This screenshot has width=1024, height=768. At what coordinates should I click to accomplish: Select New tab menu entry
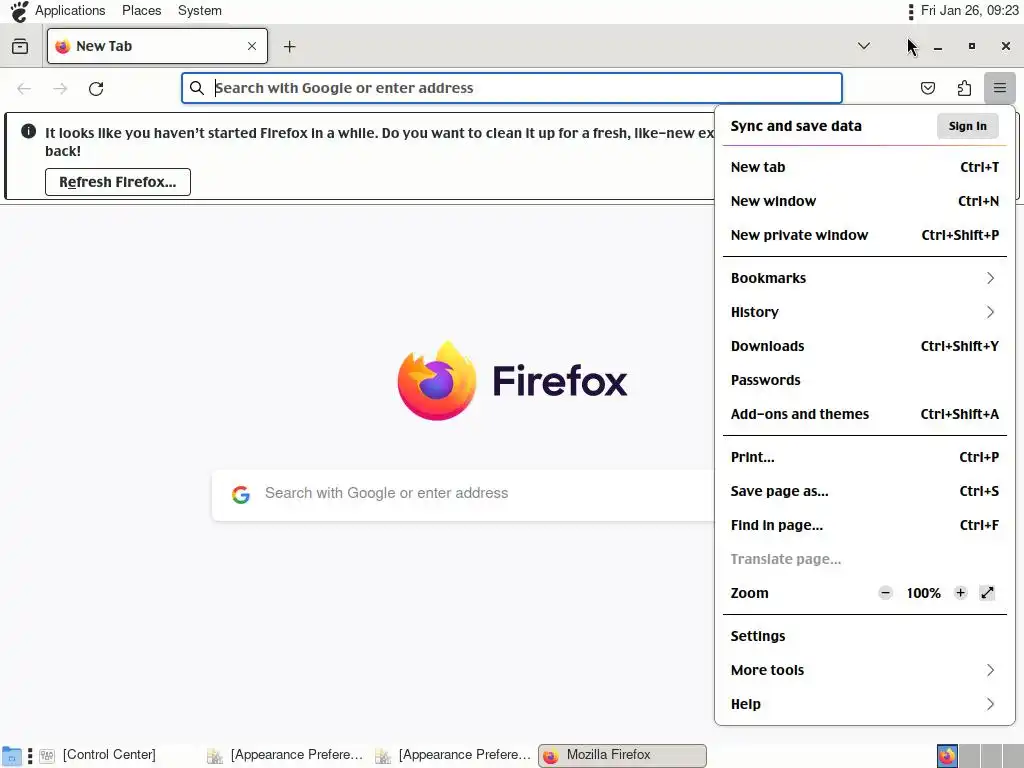point(865,167)
